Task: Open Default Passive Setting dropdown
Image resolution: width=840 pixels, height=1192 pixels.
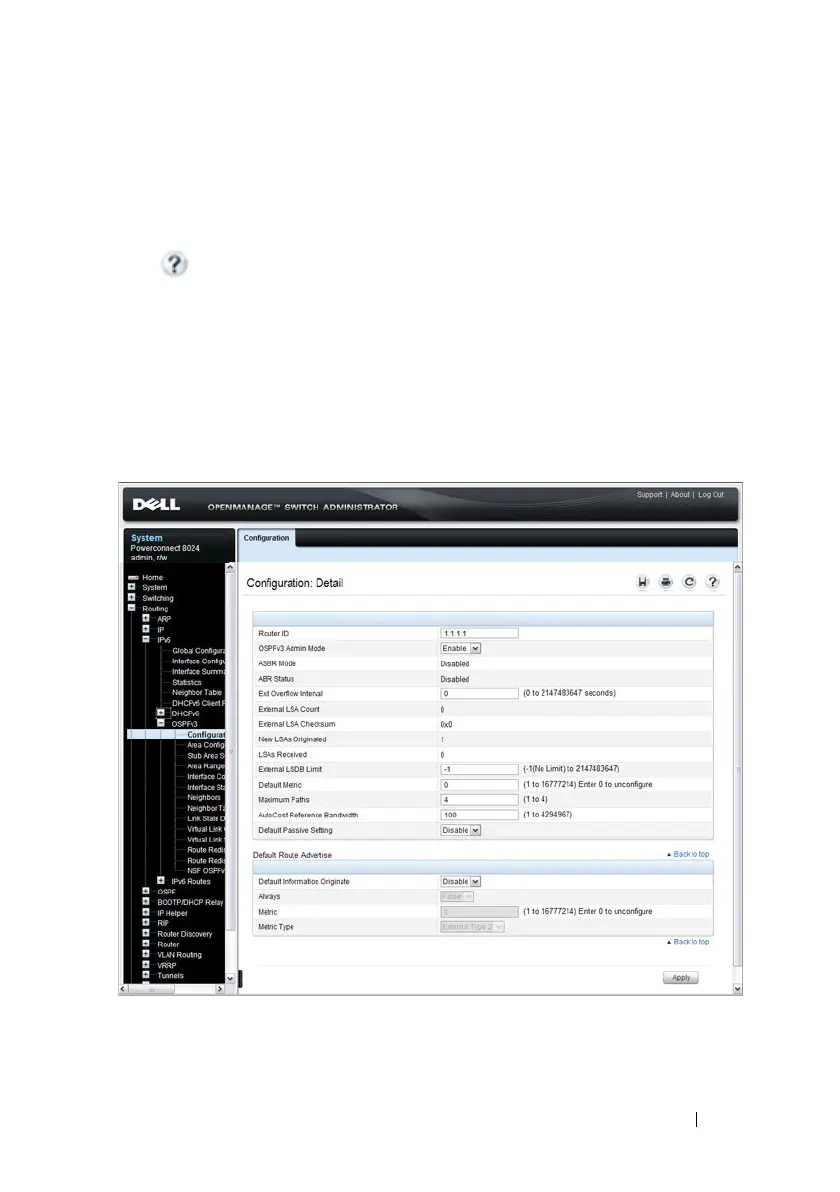Action: [461, 830]
